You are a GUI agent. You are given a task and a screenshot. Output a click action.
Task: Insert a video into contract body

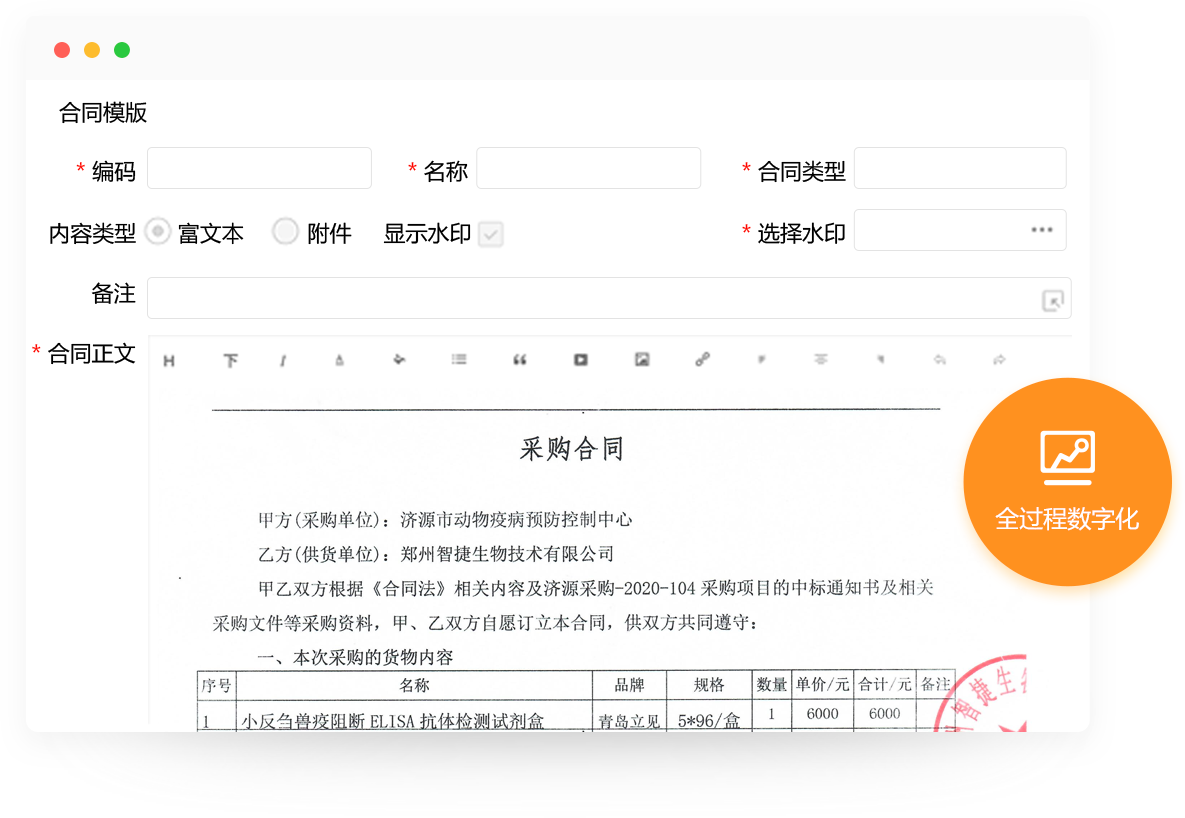[x=581, y=360]
